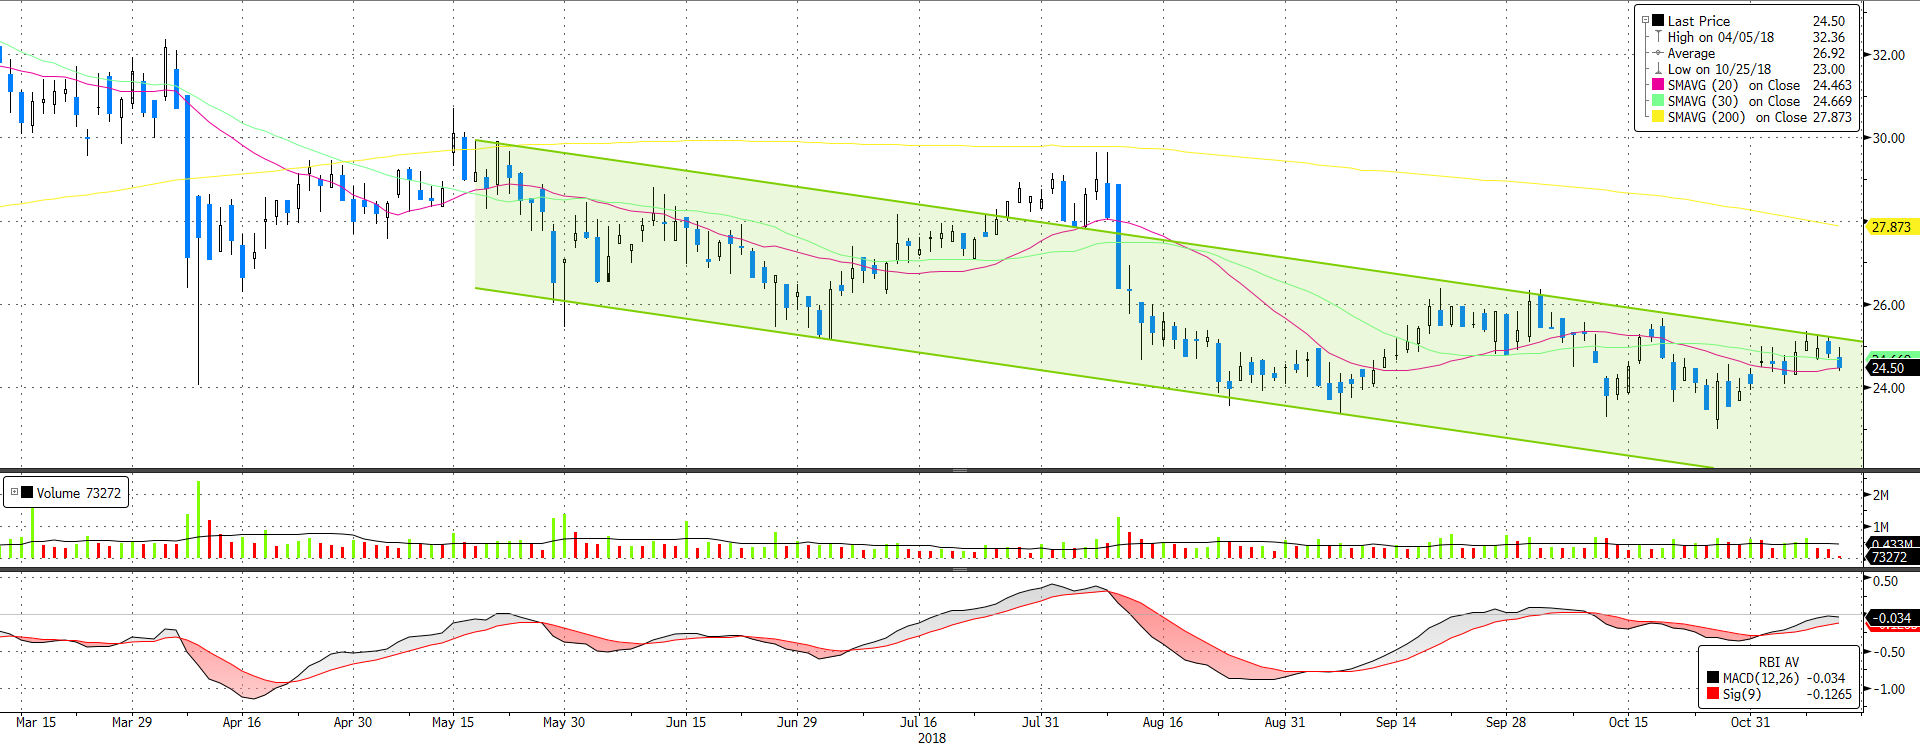This screenshot has height=745, width=1920.
Task: Select the 'Average' legend entry
Action: click(x=1691, y=53)
